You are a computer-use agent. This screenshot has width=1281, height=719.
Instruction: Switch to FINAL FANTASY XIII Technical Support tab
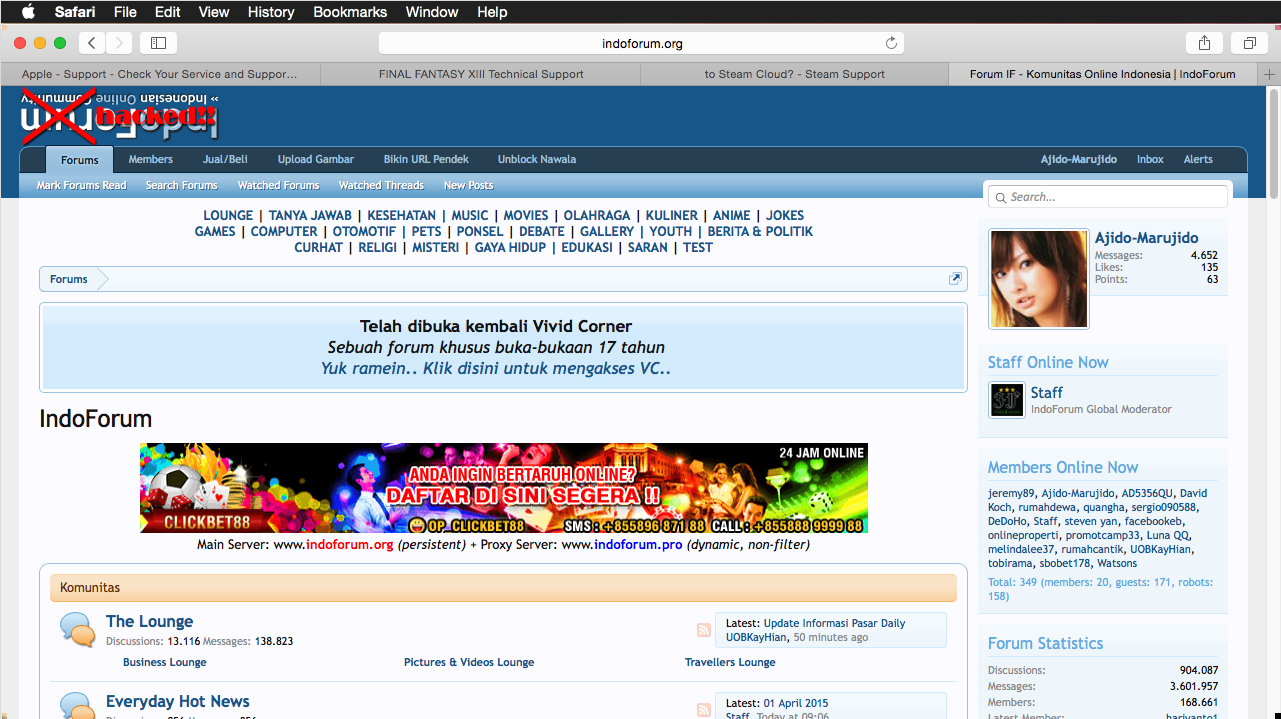pyautogui.click(x=481, y=74)
